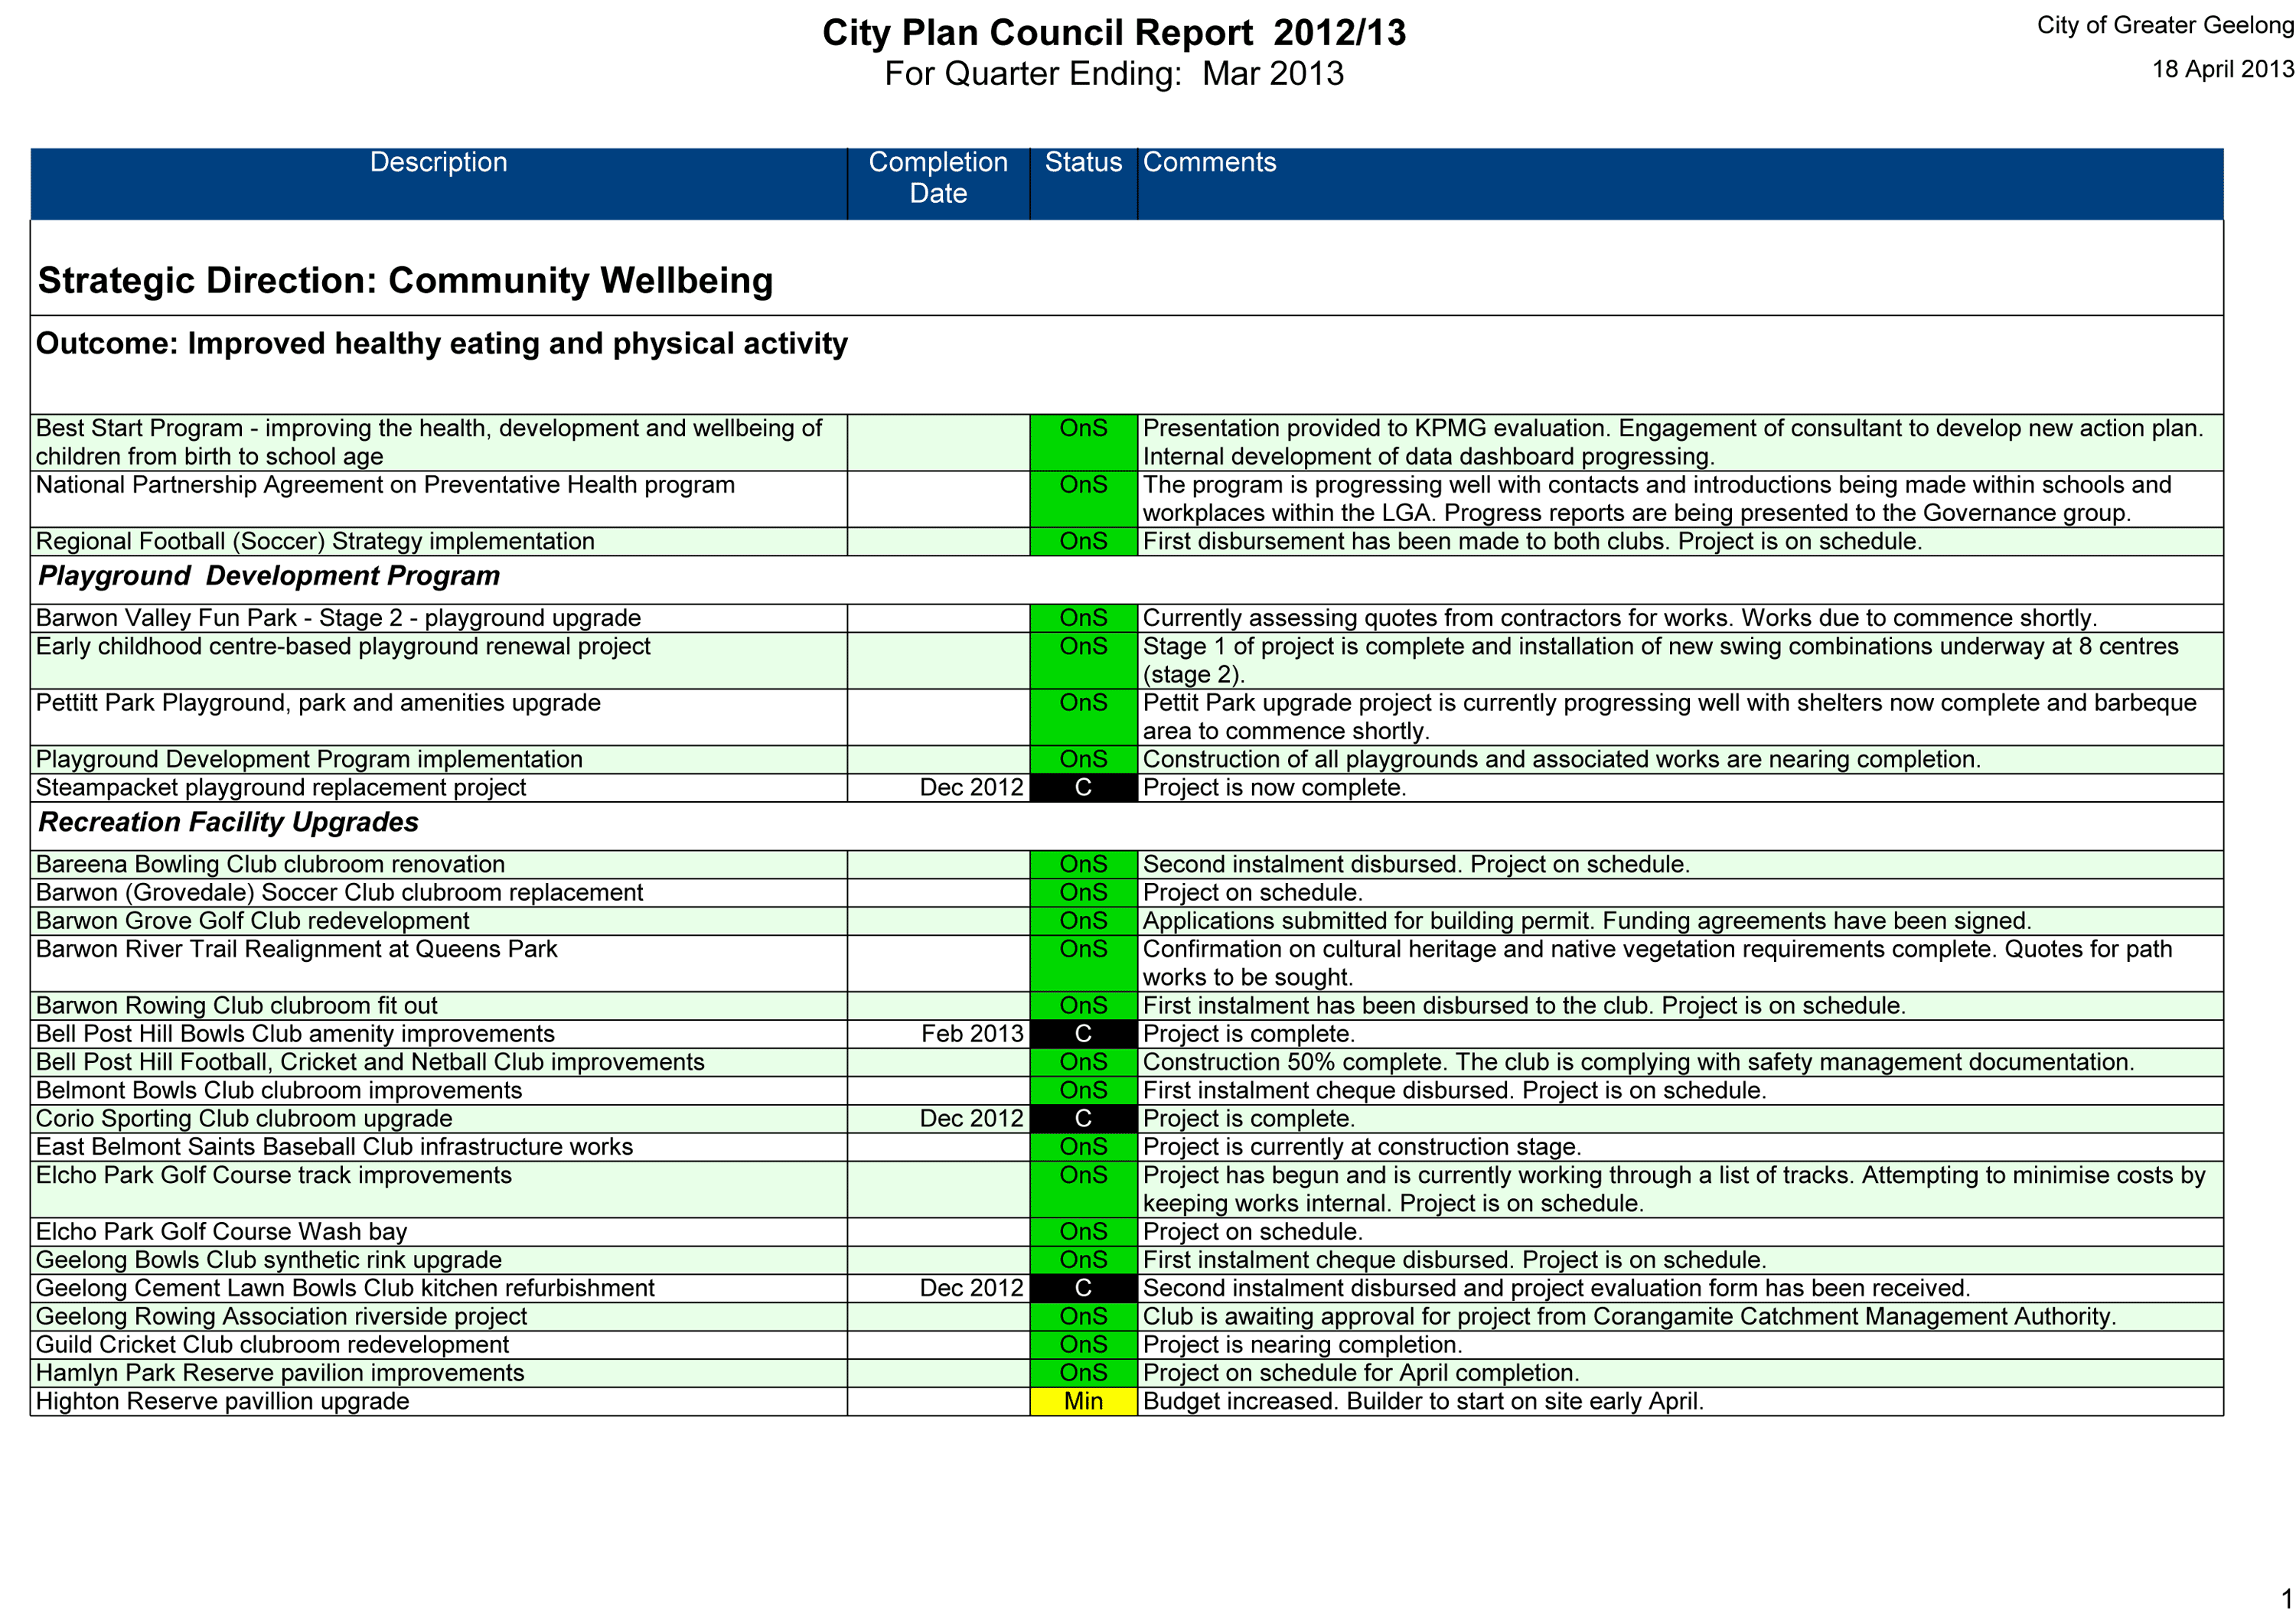Click 'Early childhood centre-based playground renewal project'
This screenshot has height=1623, width=2296.
[343, 647]
